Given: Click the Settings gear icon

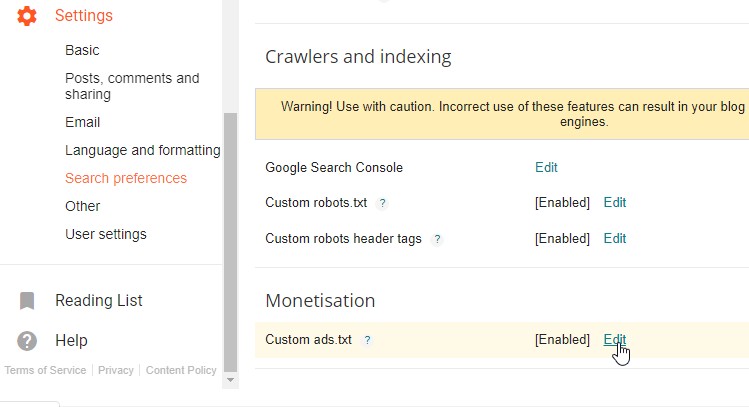Looking at the screenshot, I should click(27, 15).
